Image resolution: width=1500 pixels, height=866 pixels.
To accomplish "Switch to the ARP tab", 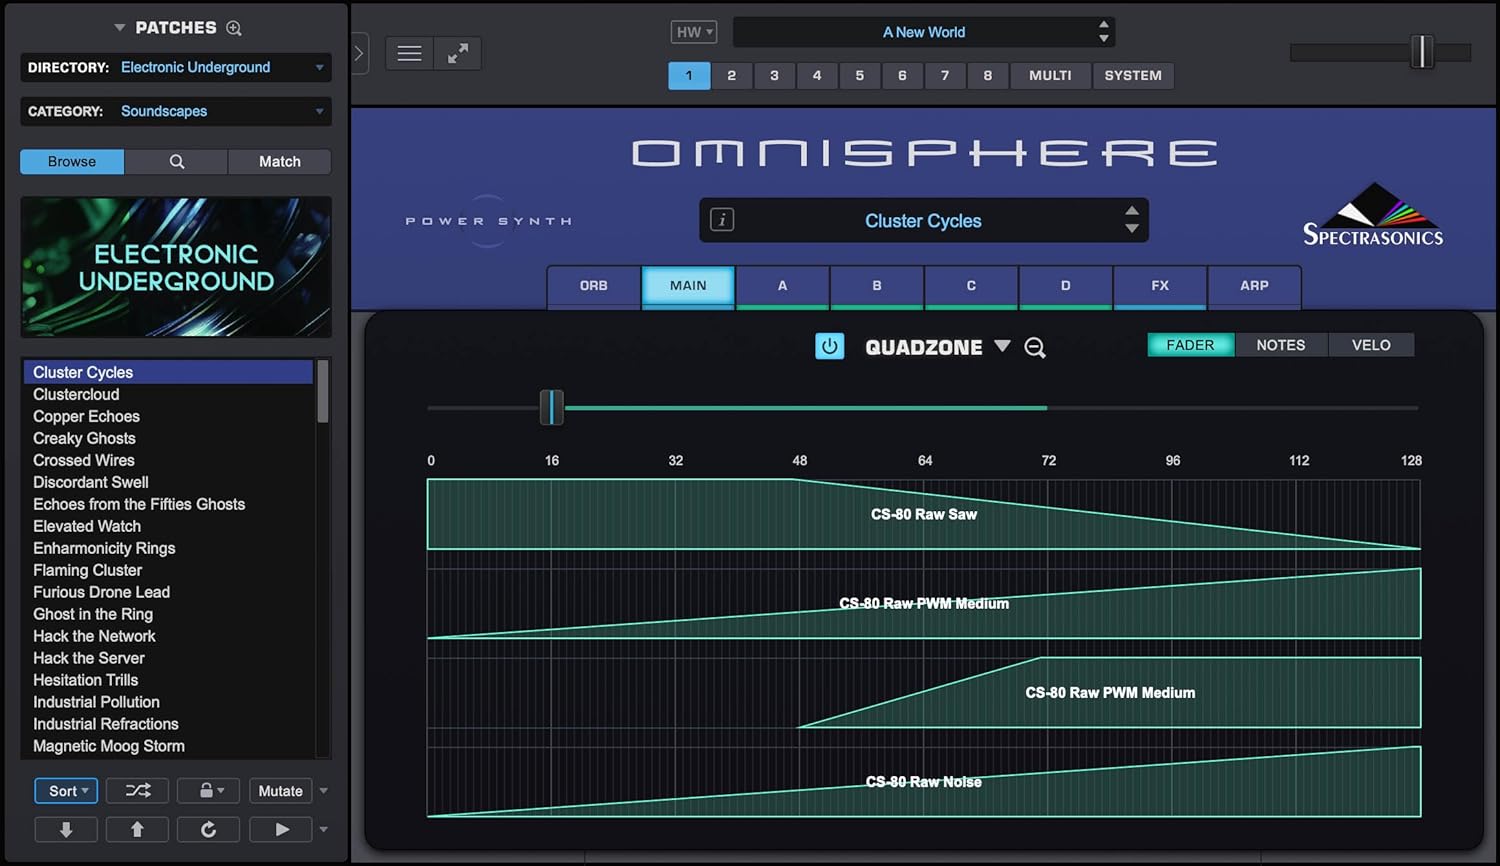I will click(1254, 286).
